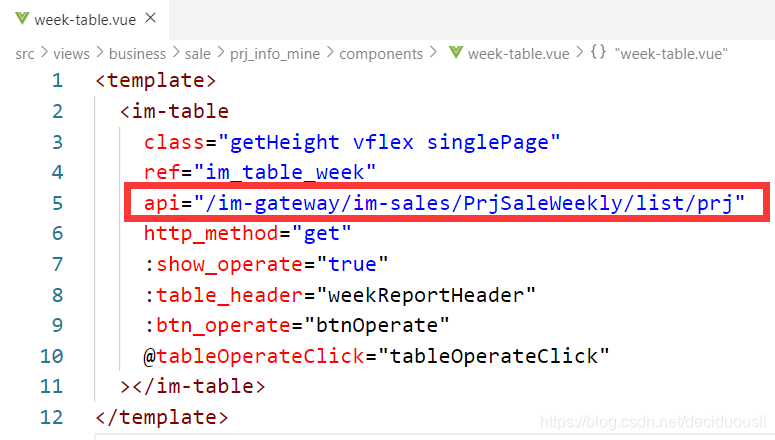775x440 pixels.
Task: Click the "btnOperate" value
Action: click(377, 325)
